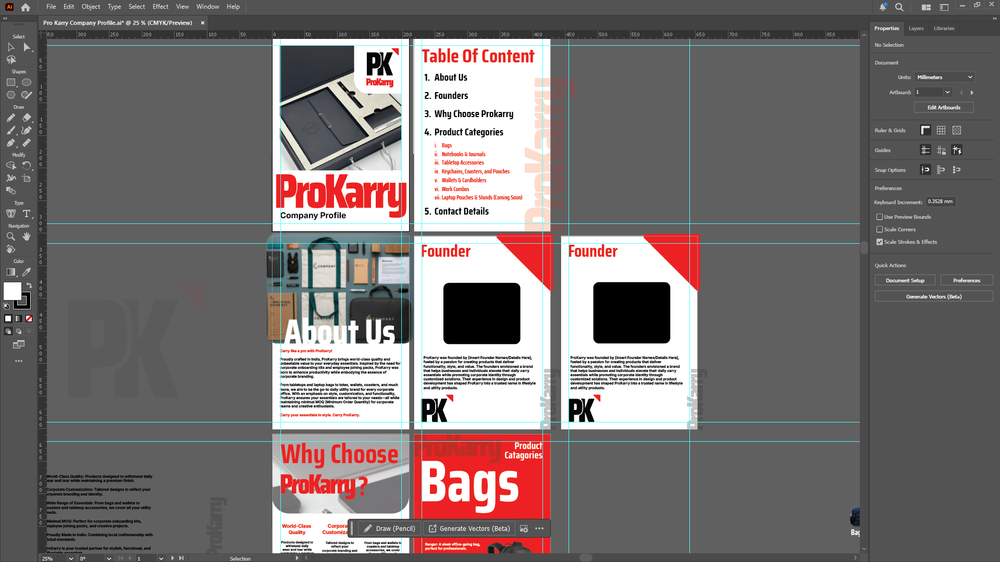Apply None with the red slash swatch
This screenshot has height=562, width=1000.
[x=29, y=318]
